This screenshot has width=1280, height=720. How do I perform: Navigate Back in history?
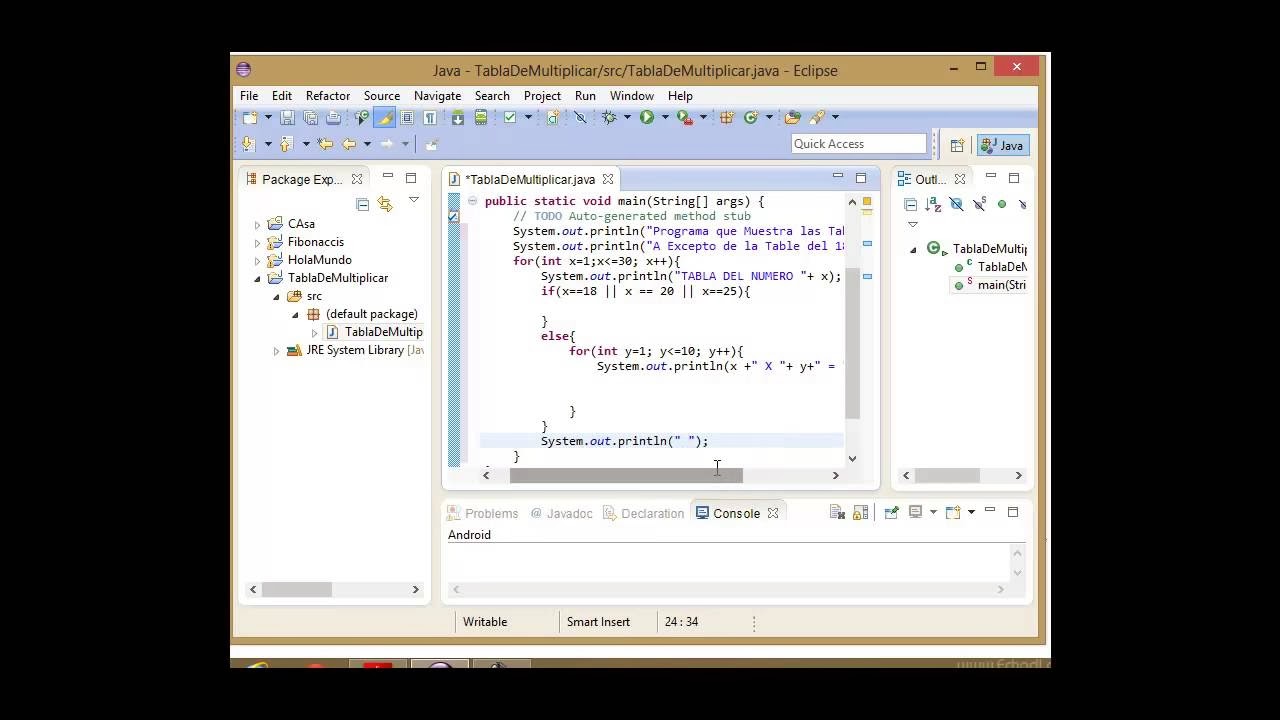click(349, 144)
